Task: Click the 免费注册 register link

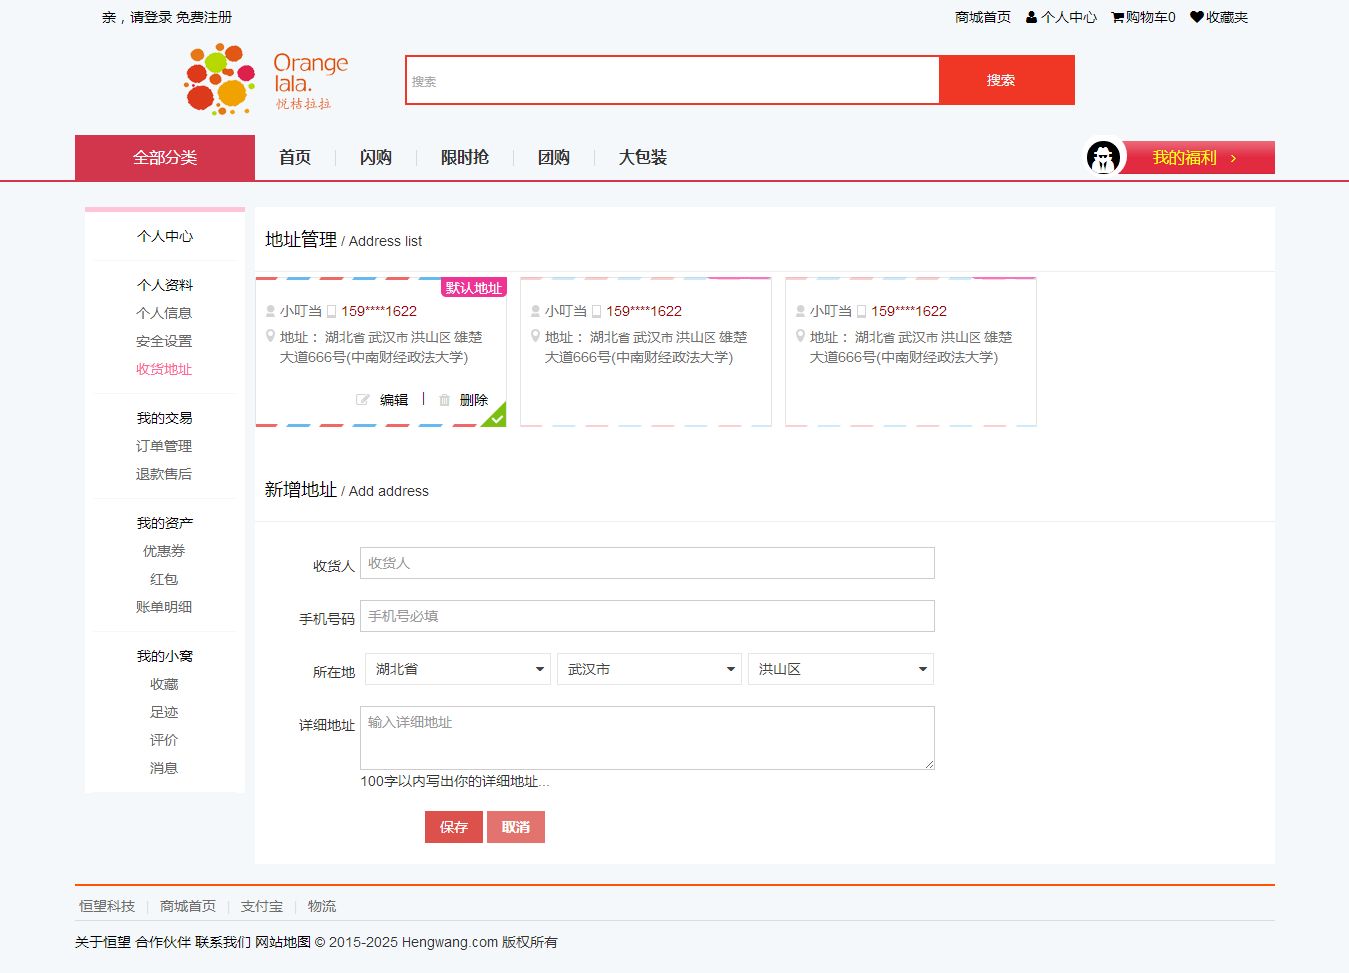Action: pyautogui.click(x=204, y=17)
